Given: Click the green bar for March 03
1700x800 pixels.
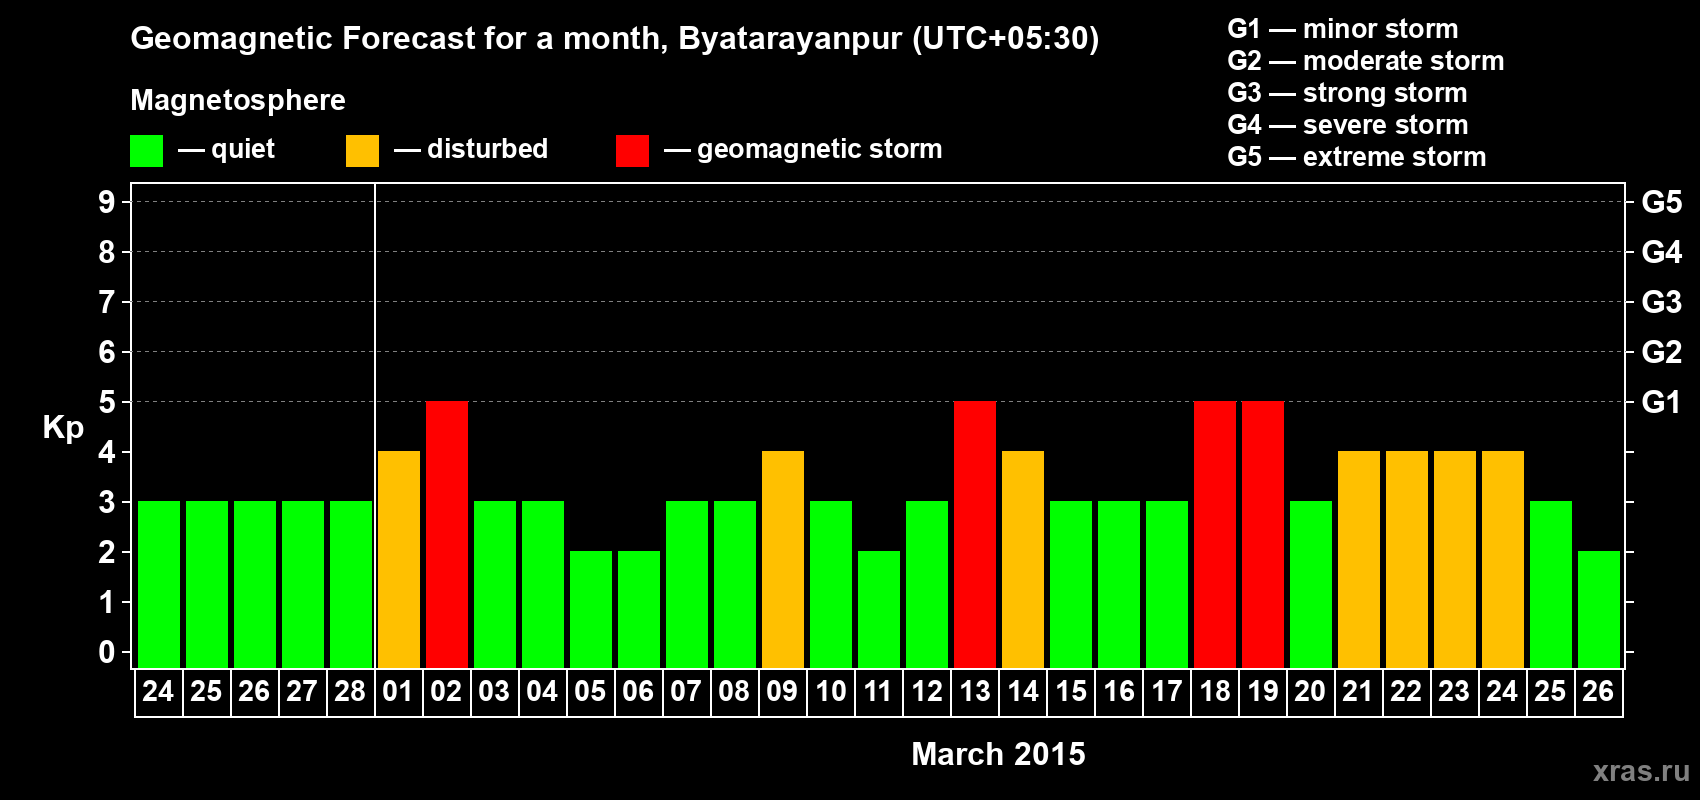Looking at the screenshot, I should [x=495, y=584].
